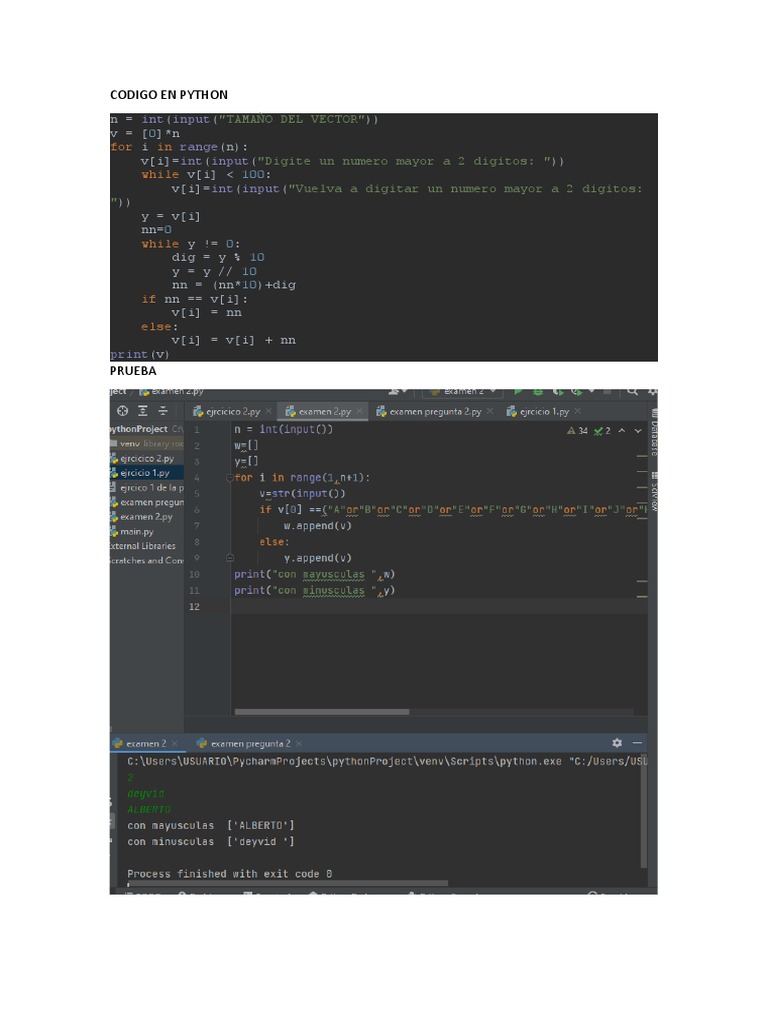Select External Libraries in project tree
The width and height of the screenshot is (768, 1024).
coord(142,546)
